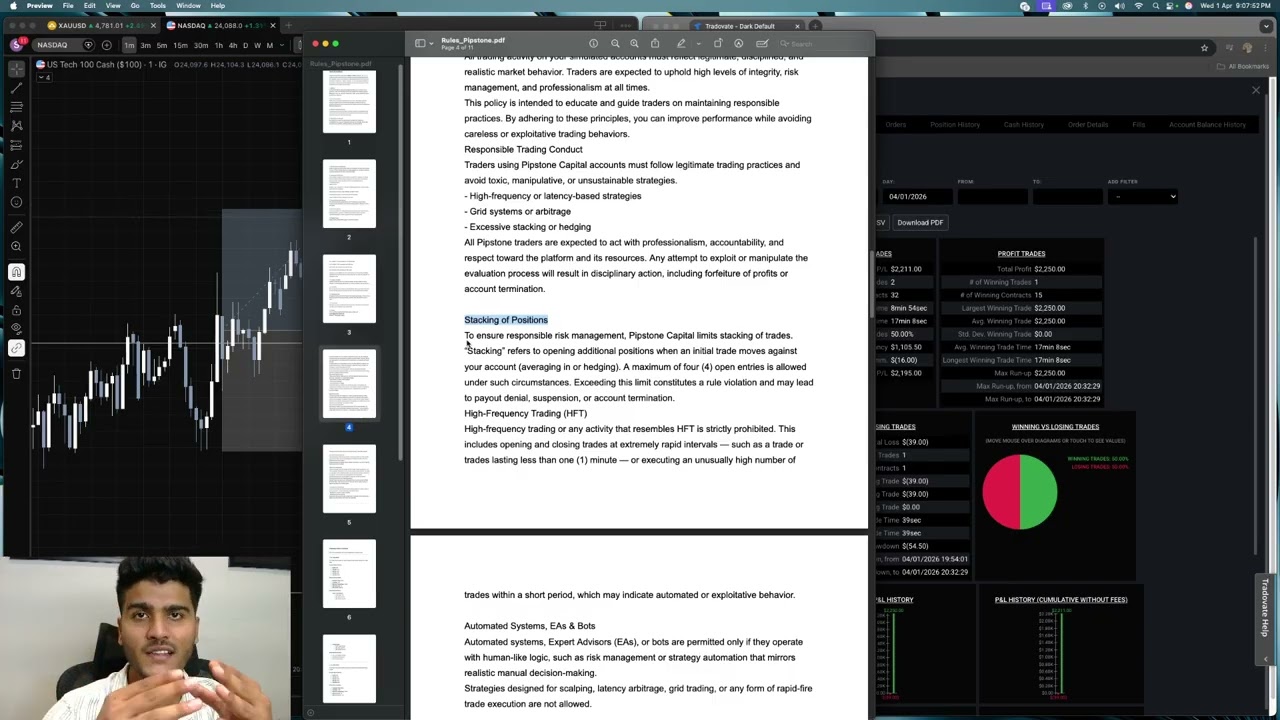Expand the timeframe dropdown chevron
Image resolution: width=1280 pixels, height=720 pixels.
click(x=281, y=45)
